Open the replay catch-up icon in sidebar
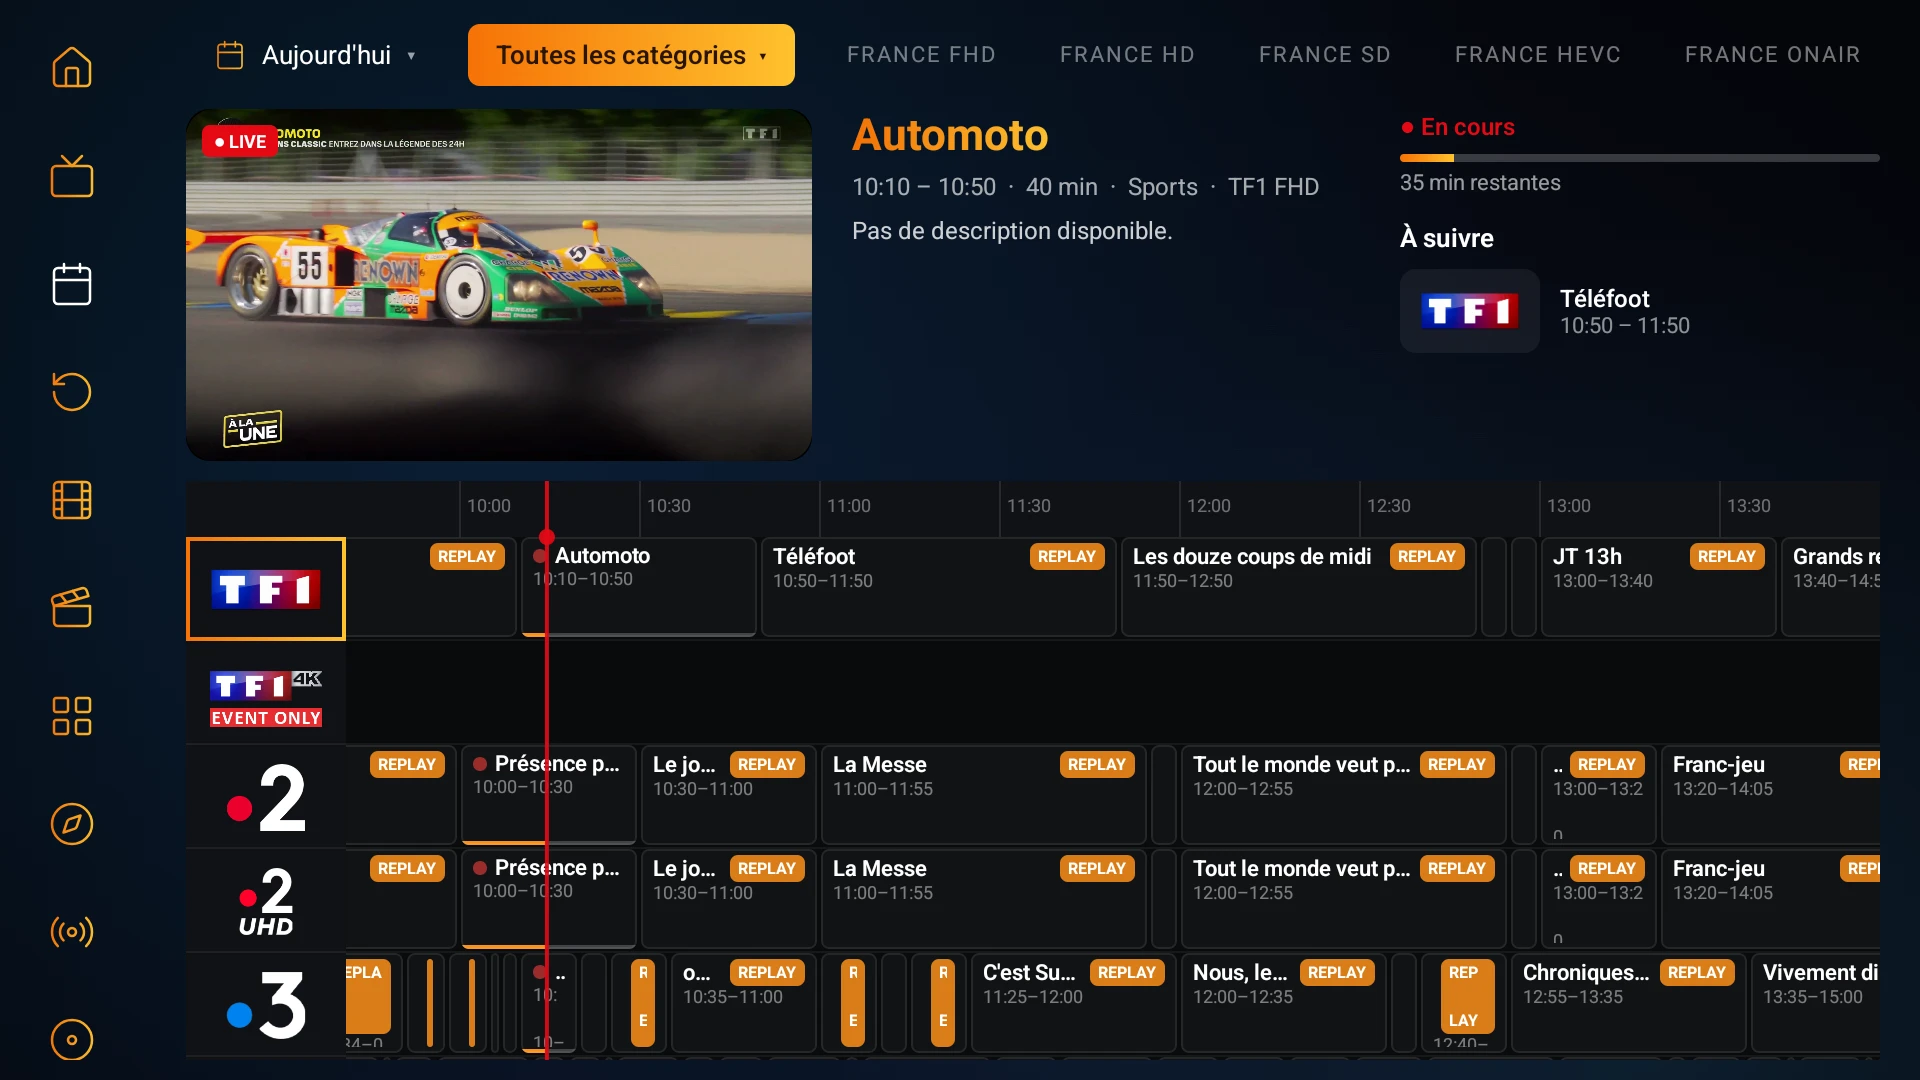Image resolution: width=1920 pixels, height=1080 pixels. pyautogui.click(x=72, y=392)
